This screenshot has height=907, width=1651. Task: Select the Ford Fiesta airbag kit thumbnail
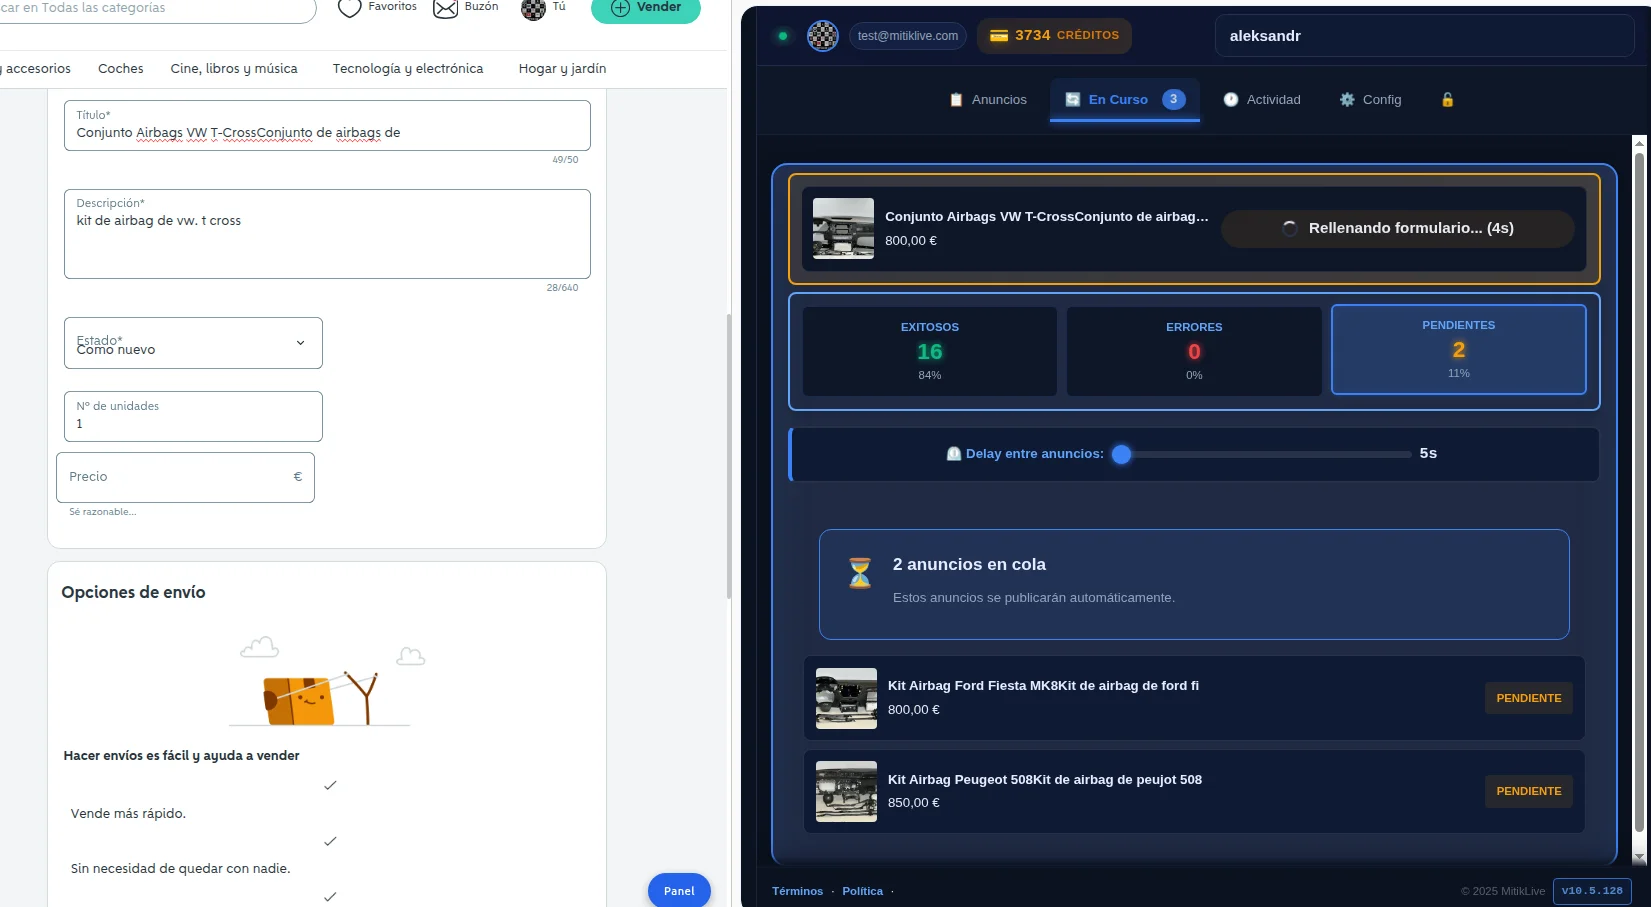846,698
